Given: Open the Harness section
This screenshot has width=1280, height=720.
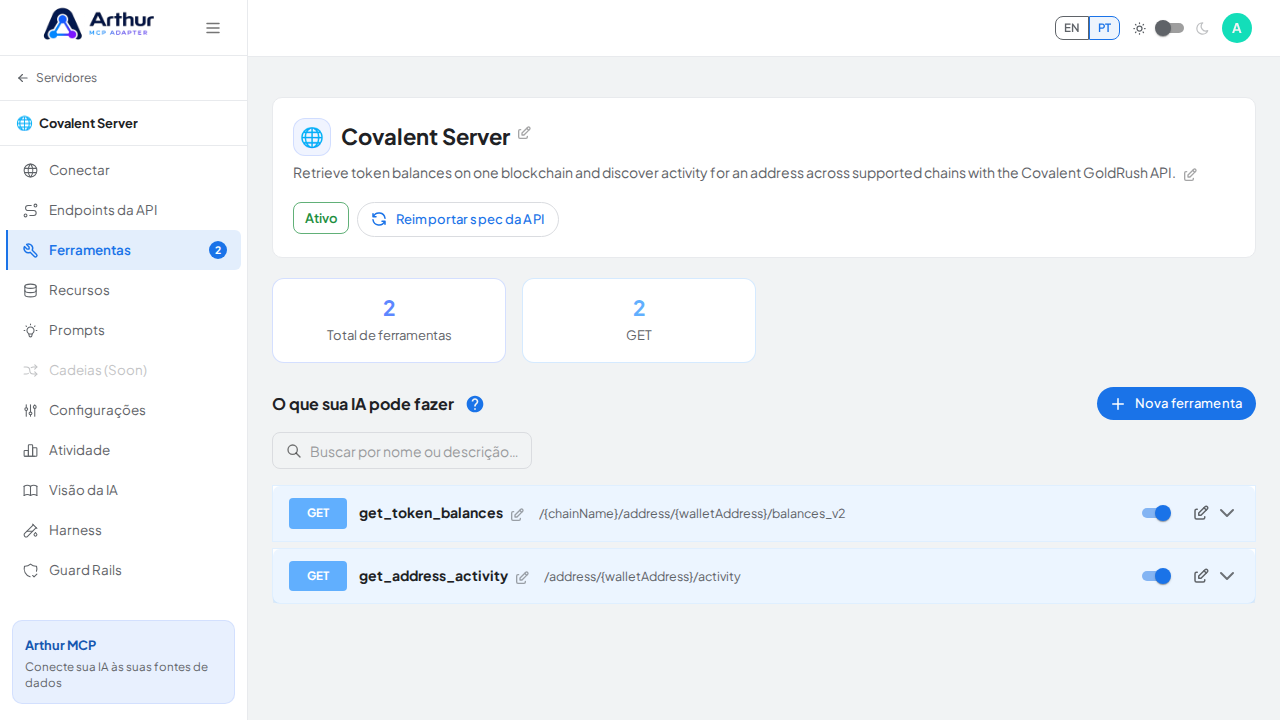Looking at the screenshot, I should (x=123, y=530).
